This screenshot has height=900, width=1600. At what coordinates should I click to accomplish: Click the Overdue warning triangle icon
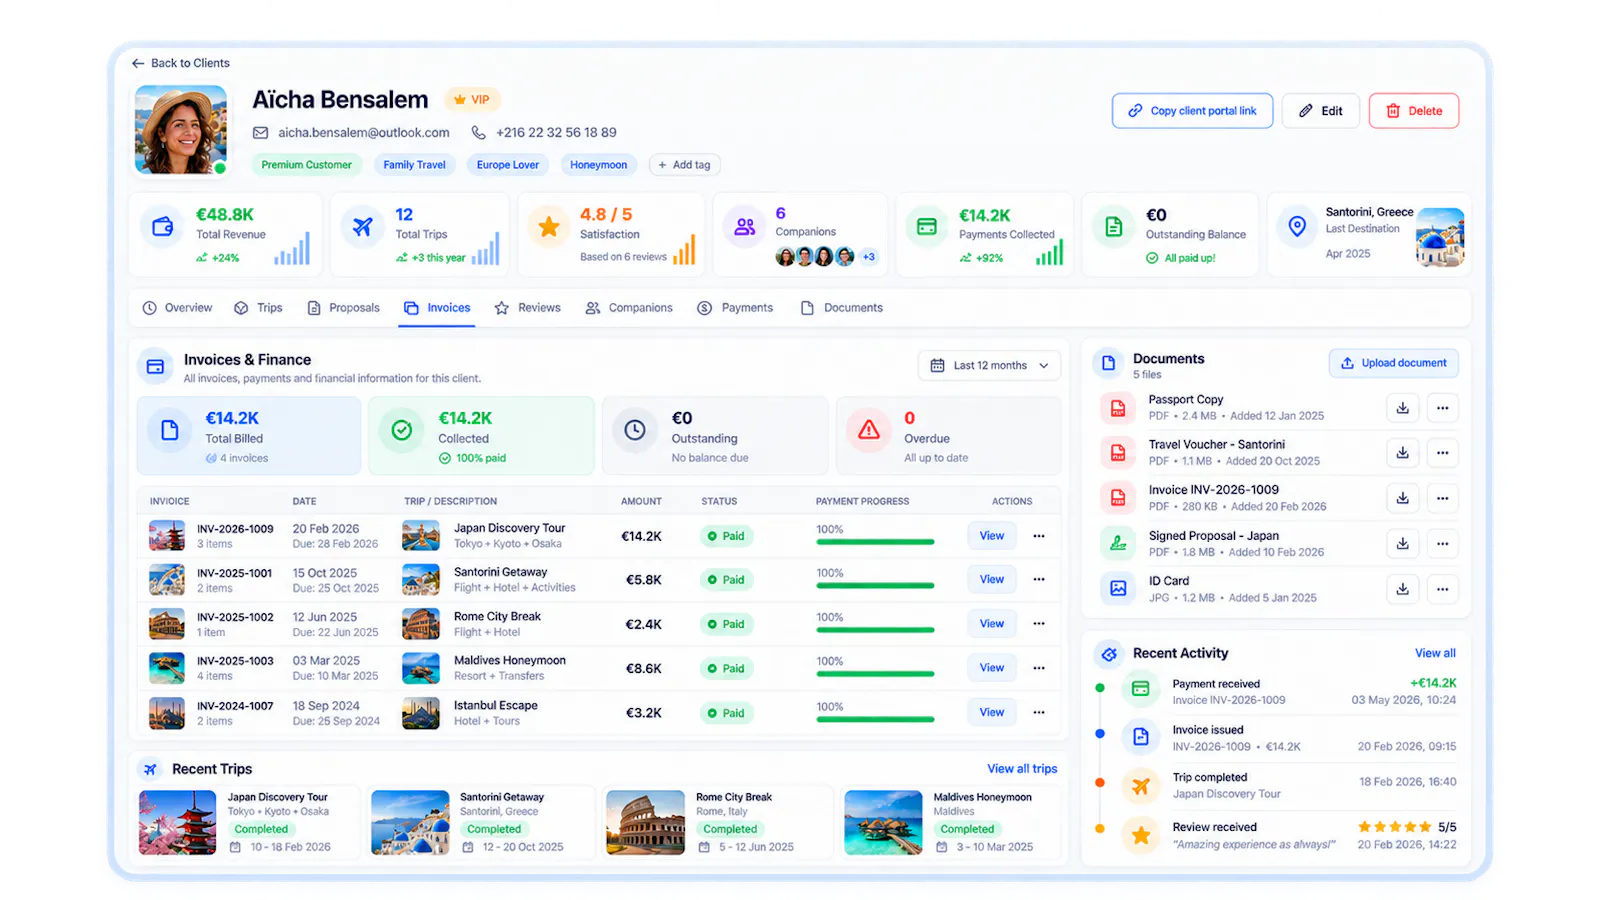869,430
